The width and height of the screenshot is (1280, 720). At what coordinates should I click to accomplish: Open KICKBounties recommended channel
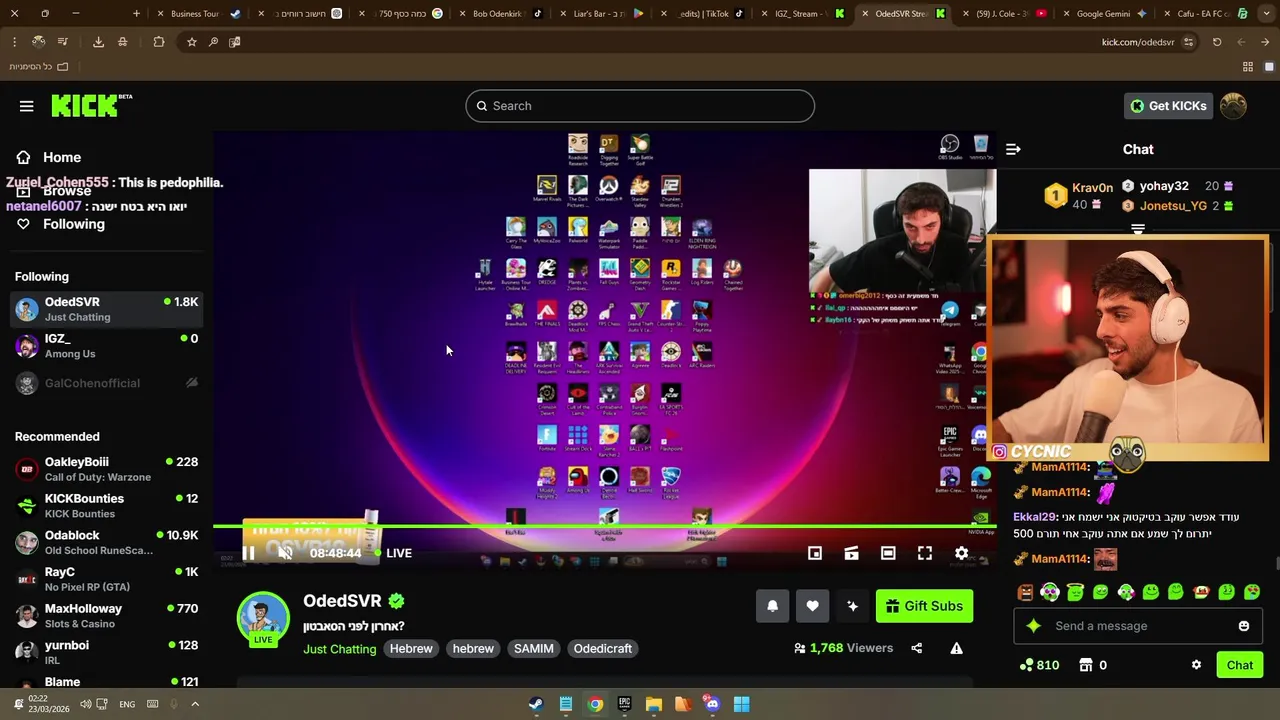click(x=107, y=506)
